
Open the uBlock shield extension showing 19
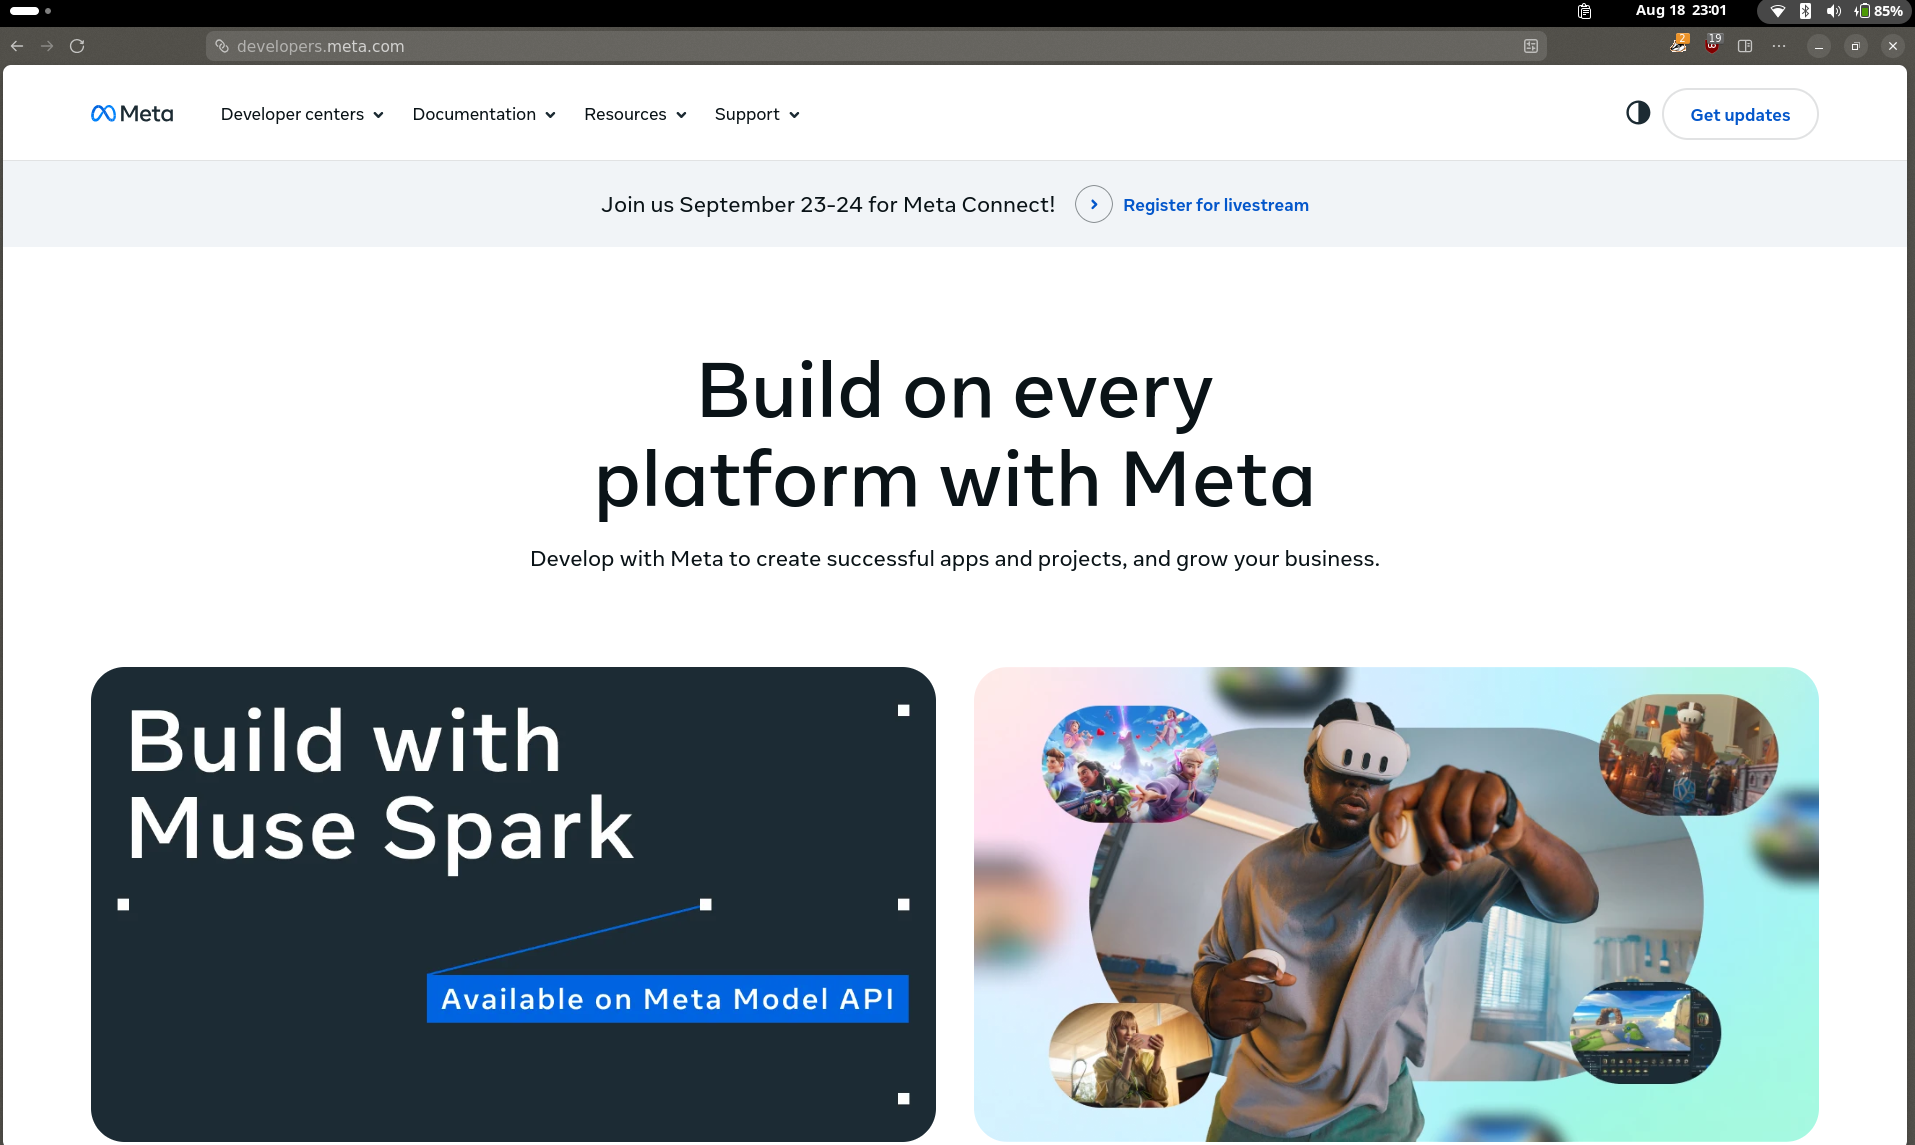click(x=1713, y=45)
